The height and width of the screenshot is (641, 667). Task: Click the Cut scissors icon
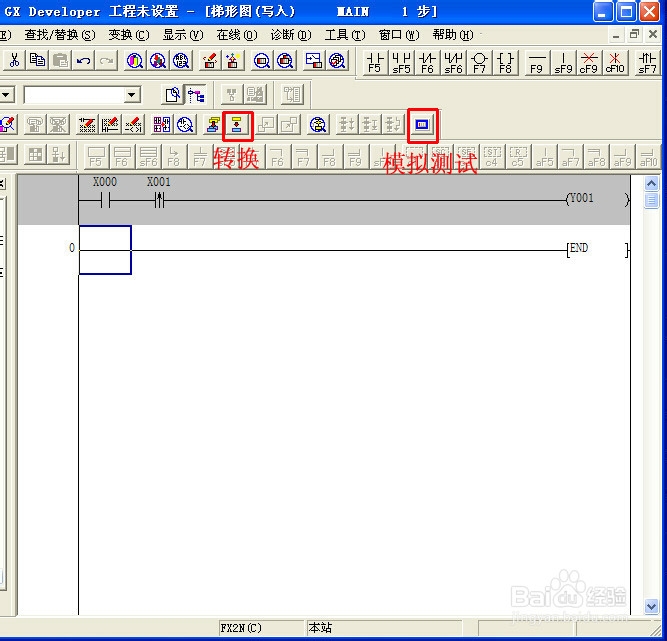14,60
